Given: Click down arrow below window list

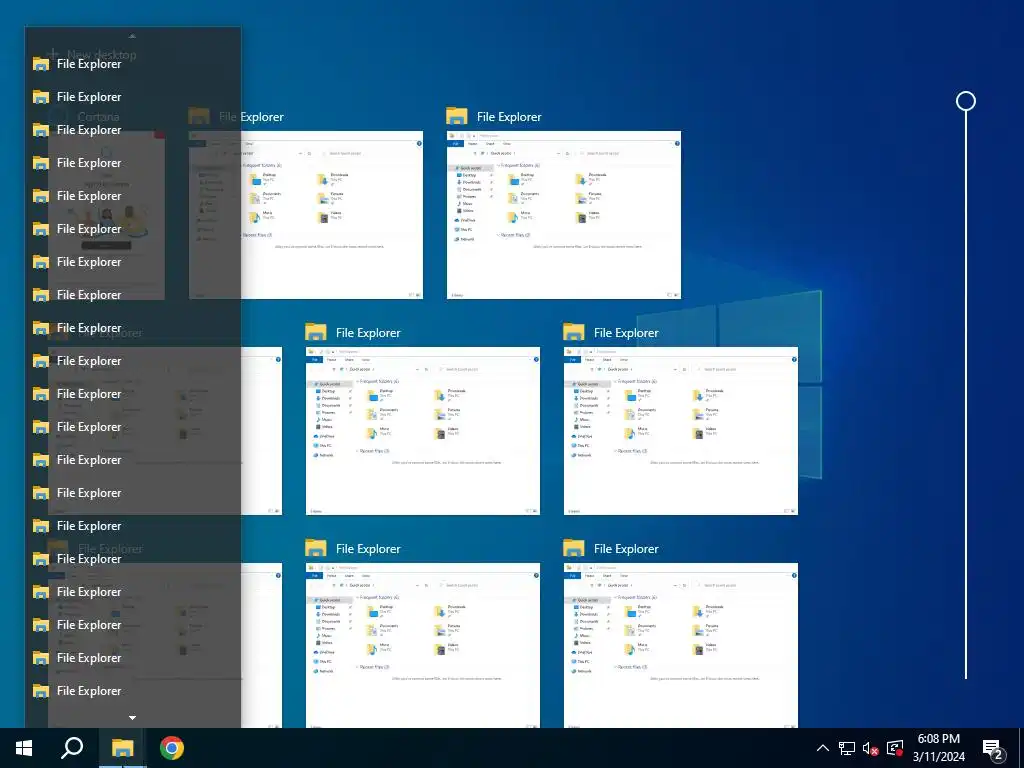Looking at the screenshot, I should (x=133, y=718).
